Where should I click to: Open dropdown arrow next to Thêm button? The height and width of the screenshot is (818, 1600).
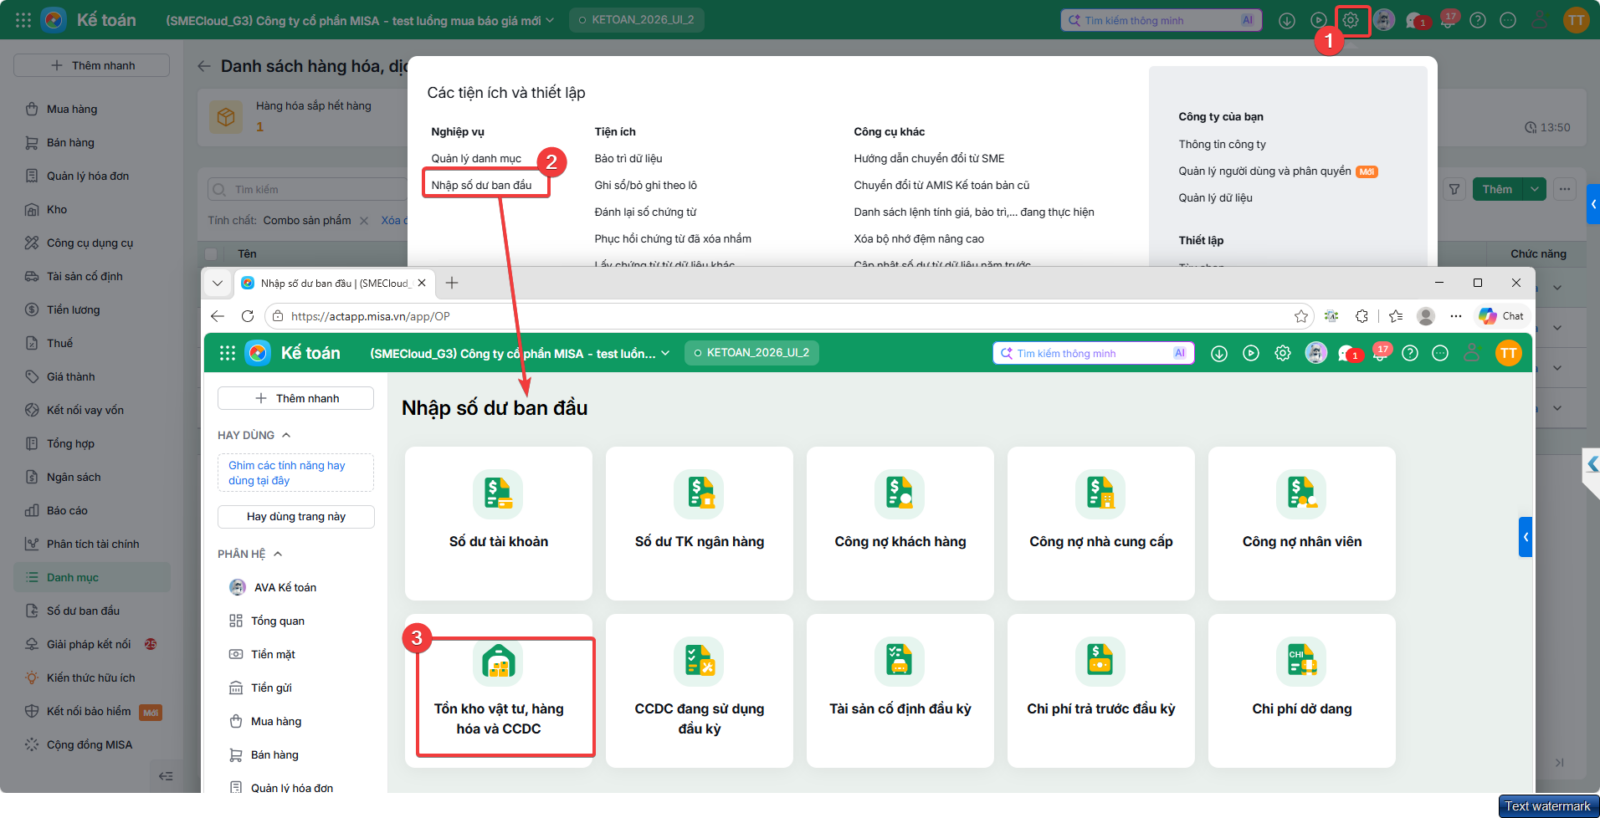tap(1534, 189)
